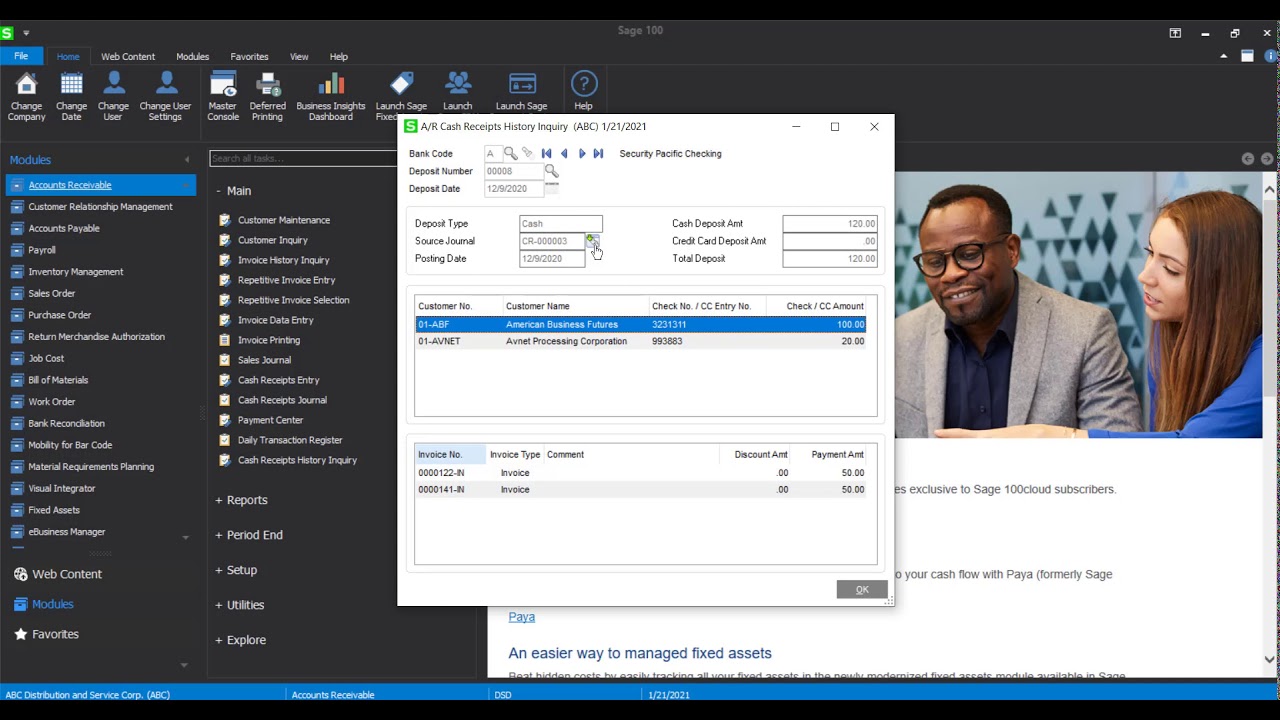This screenshot has width=1280, height=720.
Task: Open the Help ribbon tab
Action: (339, 57)
